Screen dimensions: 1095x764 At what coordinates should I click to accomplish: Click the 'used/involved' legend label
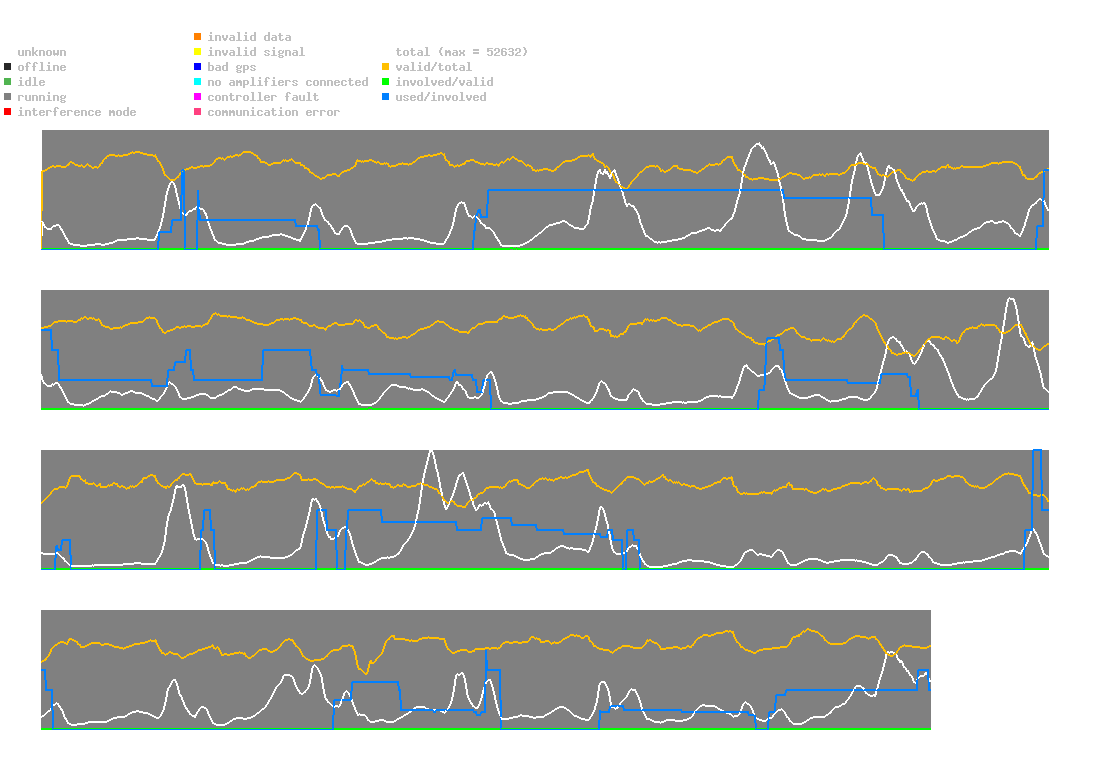[441, 97]
